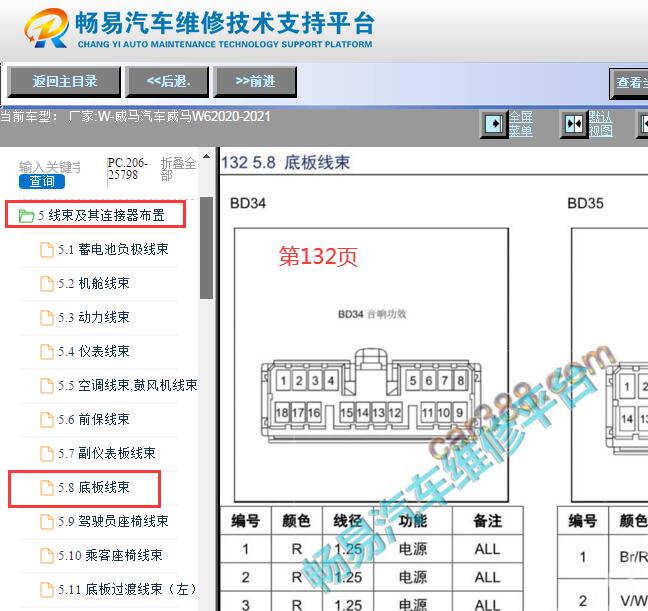Click the page icon next to 5.10

pos(47,556)
